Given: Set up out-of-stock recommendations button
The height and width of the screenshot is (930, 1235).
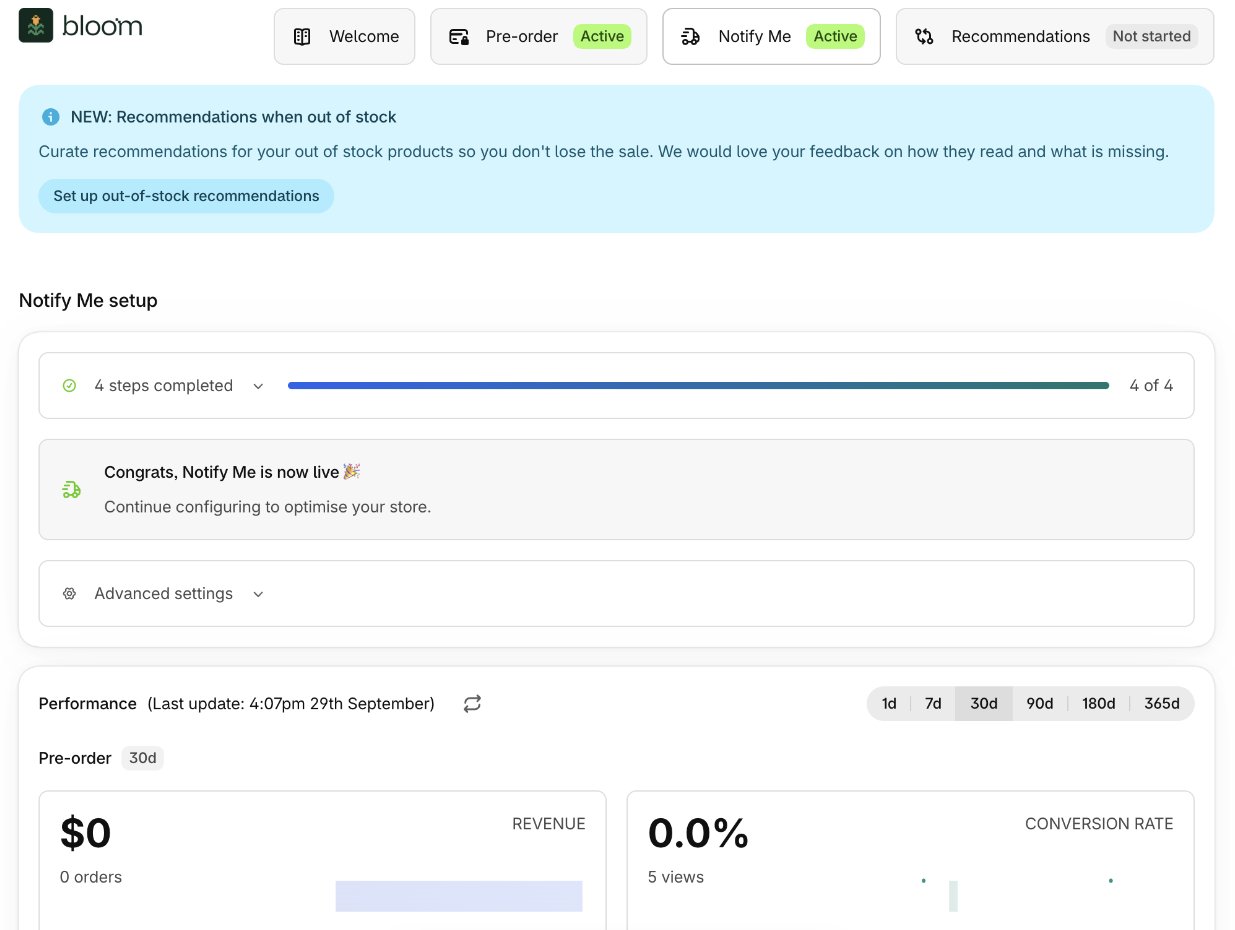Looking at the screenshot, I should point(186,196).
